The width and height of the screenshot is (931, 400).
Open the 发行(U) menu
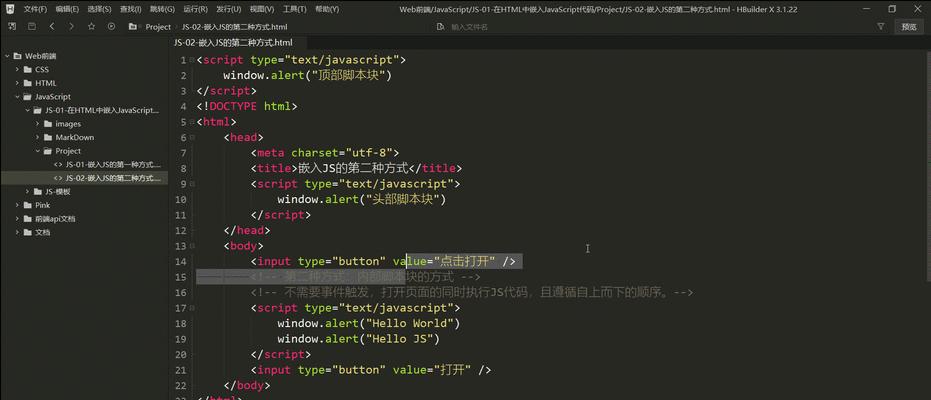coord(229,9)
